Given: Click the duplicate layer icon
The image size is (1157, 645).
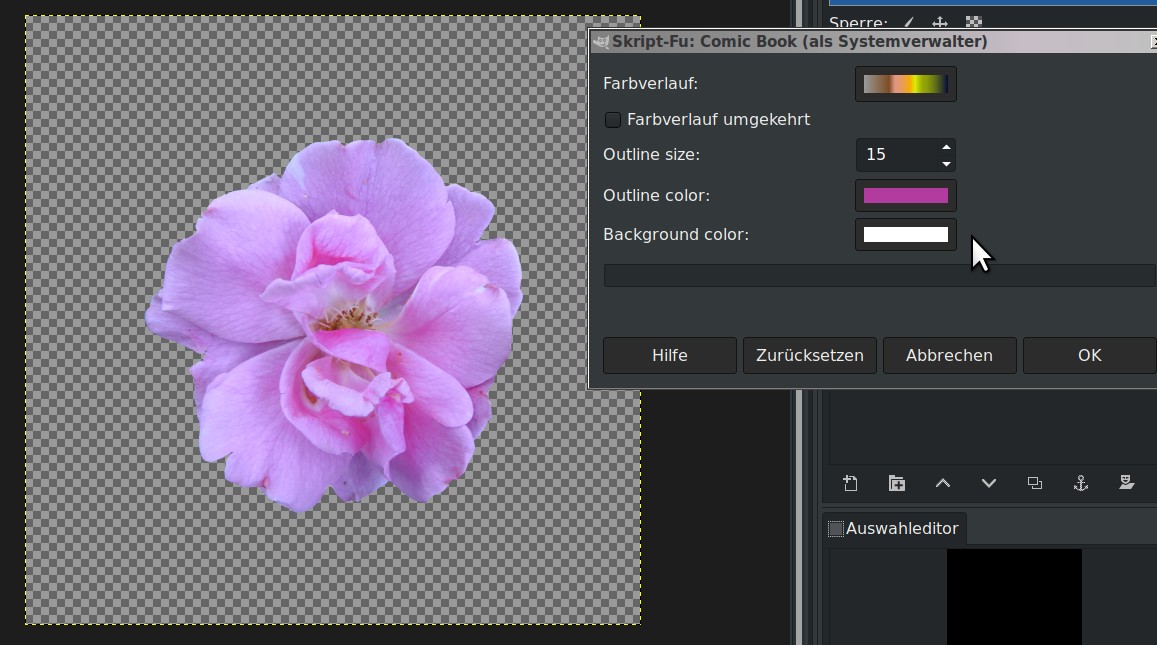Looking at the screenshot, I should [1035, 483].
